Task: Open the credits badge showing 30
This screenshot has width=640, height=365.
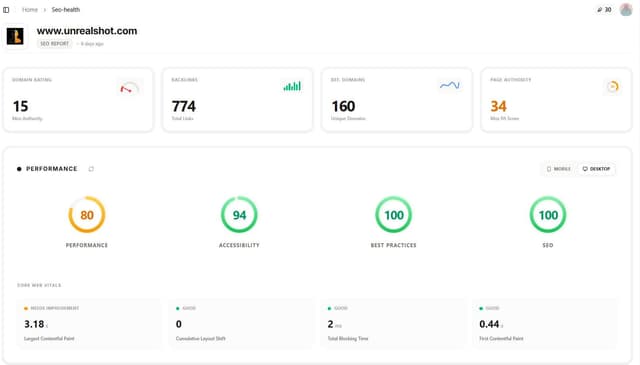Action: pos(604,9)
